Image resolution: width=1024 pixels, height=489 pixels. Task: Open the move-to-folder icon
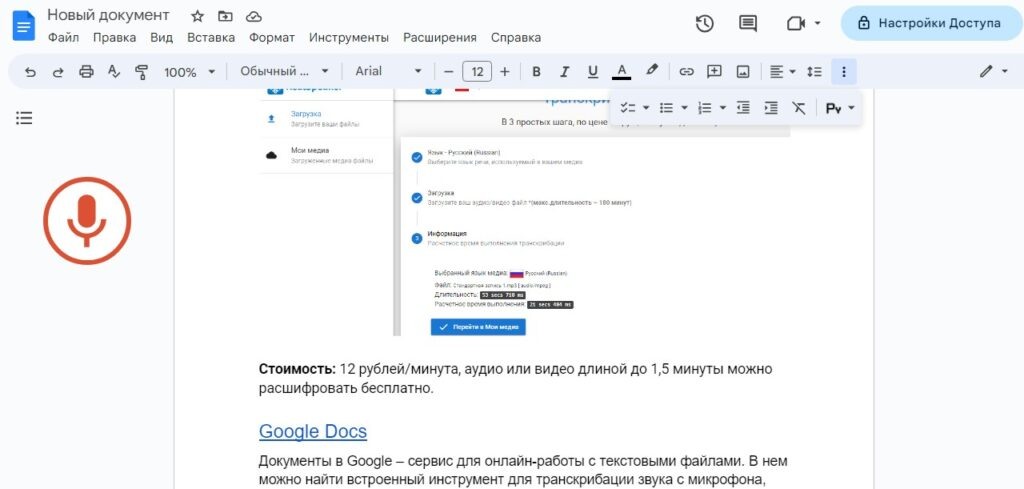[225, 16]
